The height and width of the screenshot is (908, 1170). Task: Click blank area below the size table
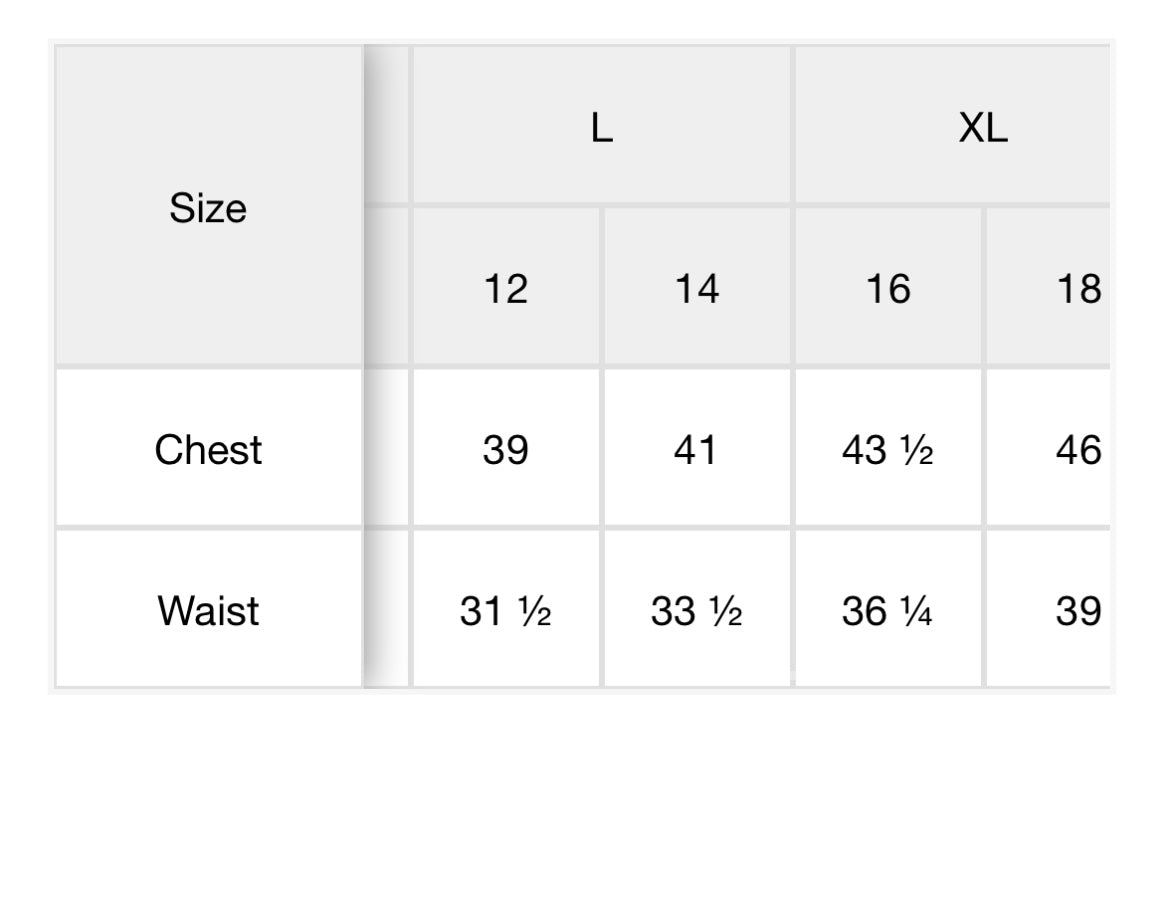click(585, 800)
